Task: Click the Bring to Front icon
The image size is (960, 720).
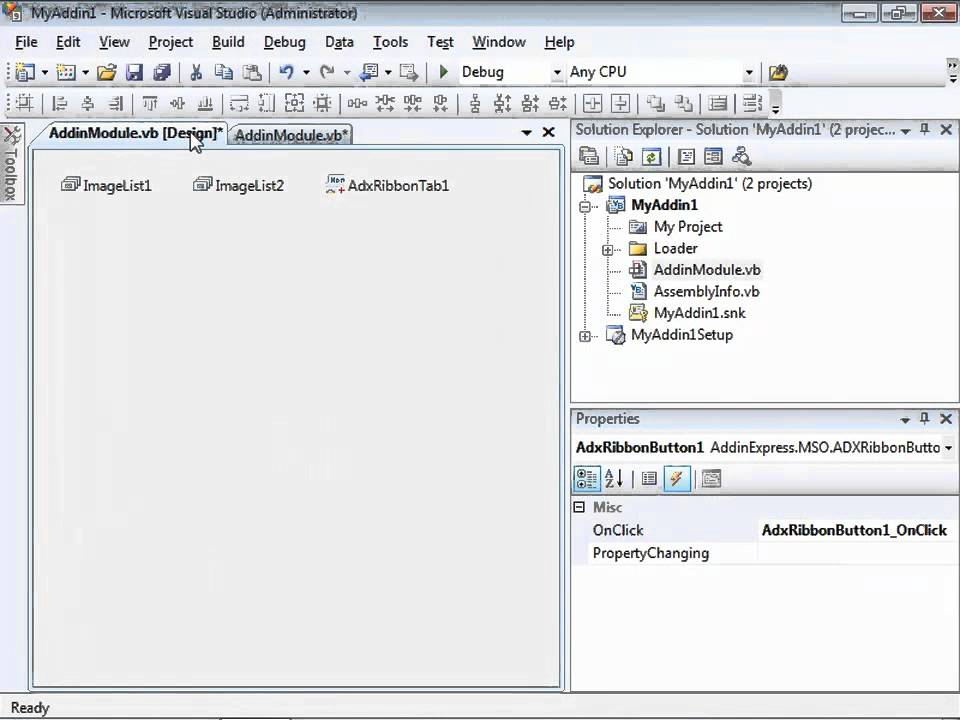Action: click(655, 103)
